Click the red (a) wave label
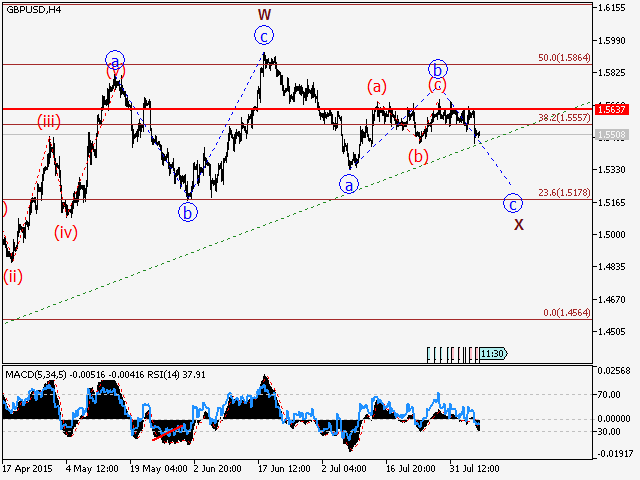The image size is (640, 480). tap(376, 87)
